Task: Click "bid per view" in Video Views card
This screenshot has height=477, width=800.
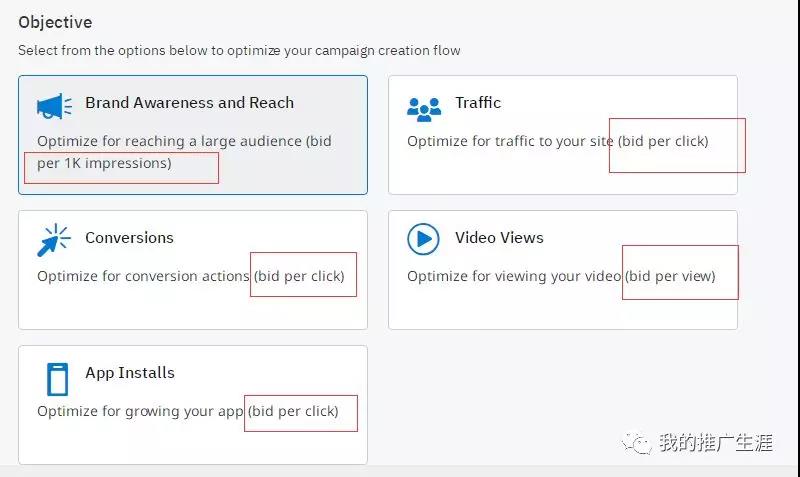Action: point(671,277)
